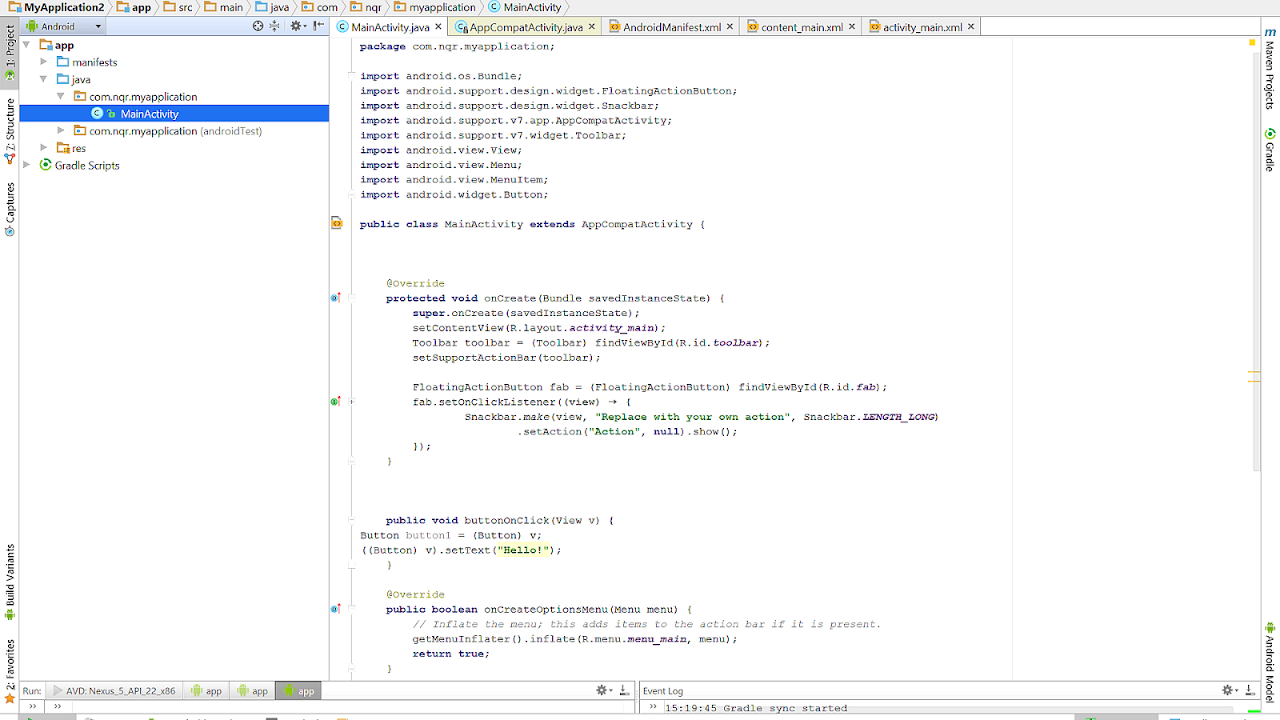Toggle the Build Variants tool window

click(10, 583)
